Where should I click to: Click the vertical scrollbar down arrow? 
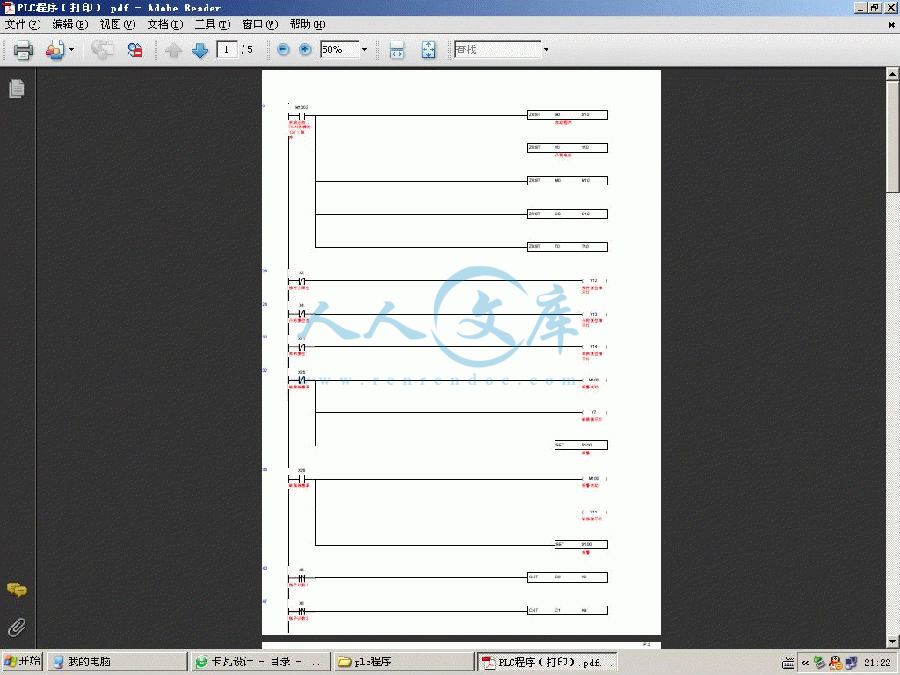(x=893, y=641)
